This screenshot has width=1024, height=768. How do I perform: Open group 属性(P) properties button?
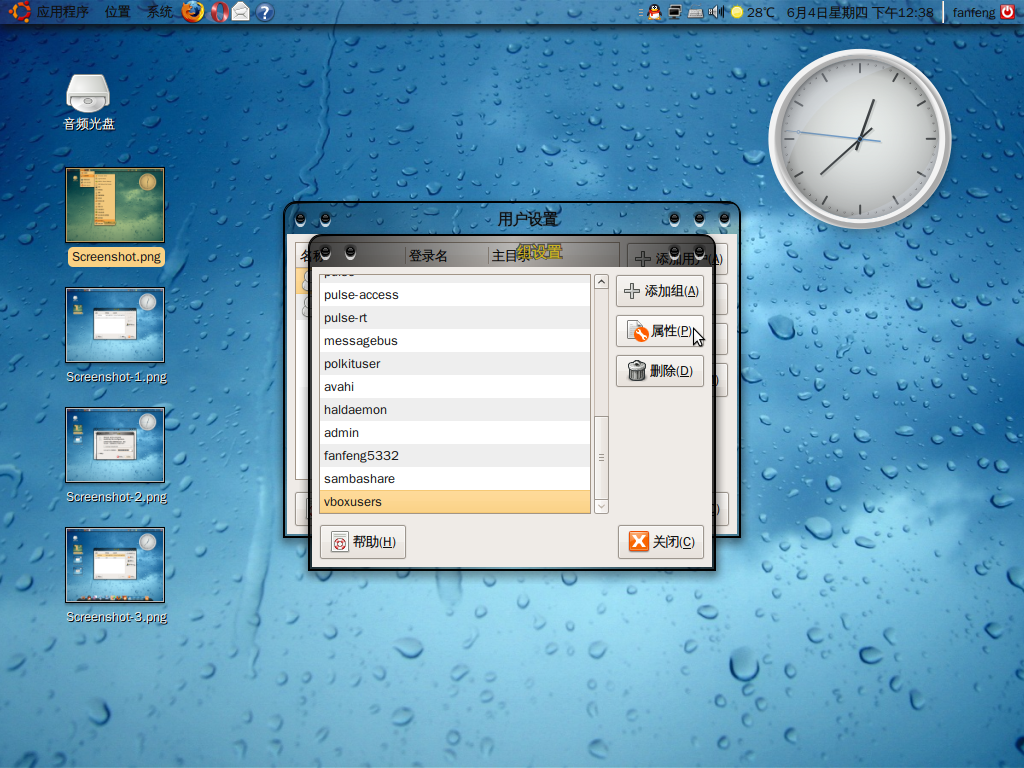point(660,331)
